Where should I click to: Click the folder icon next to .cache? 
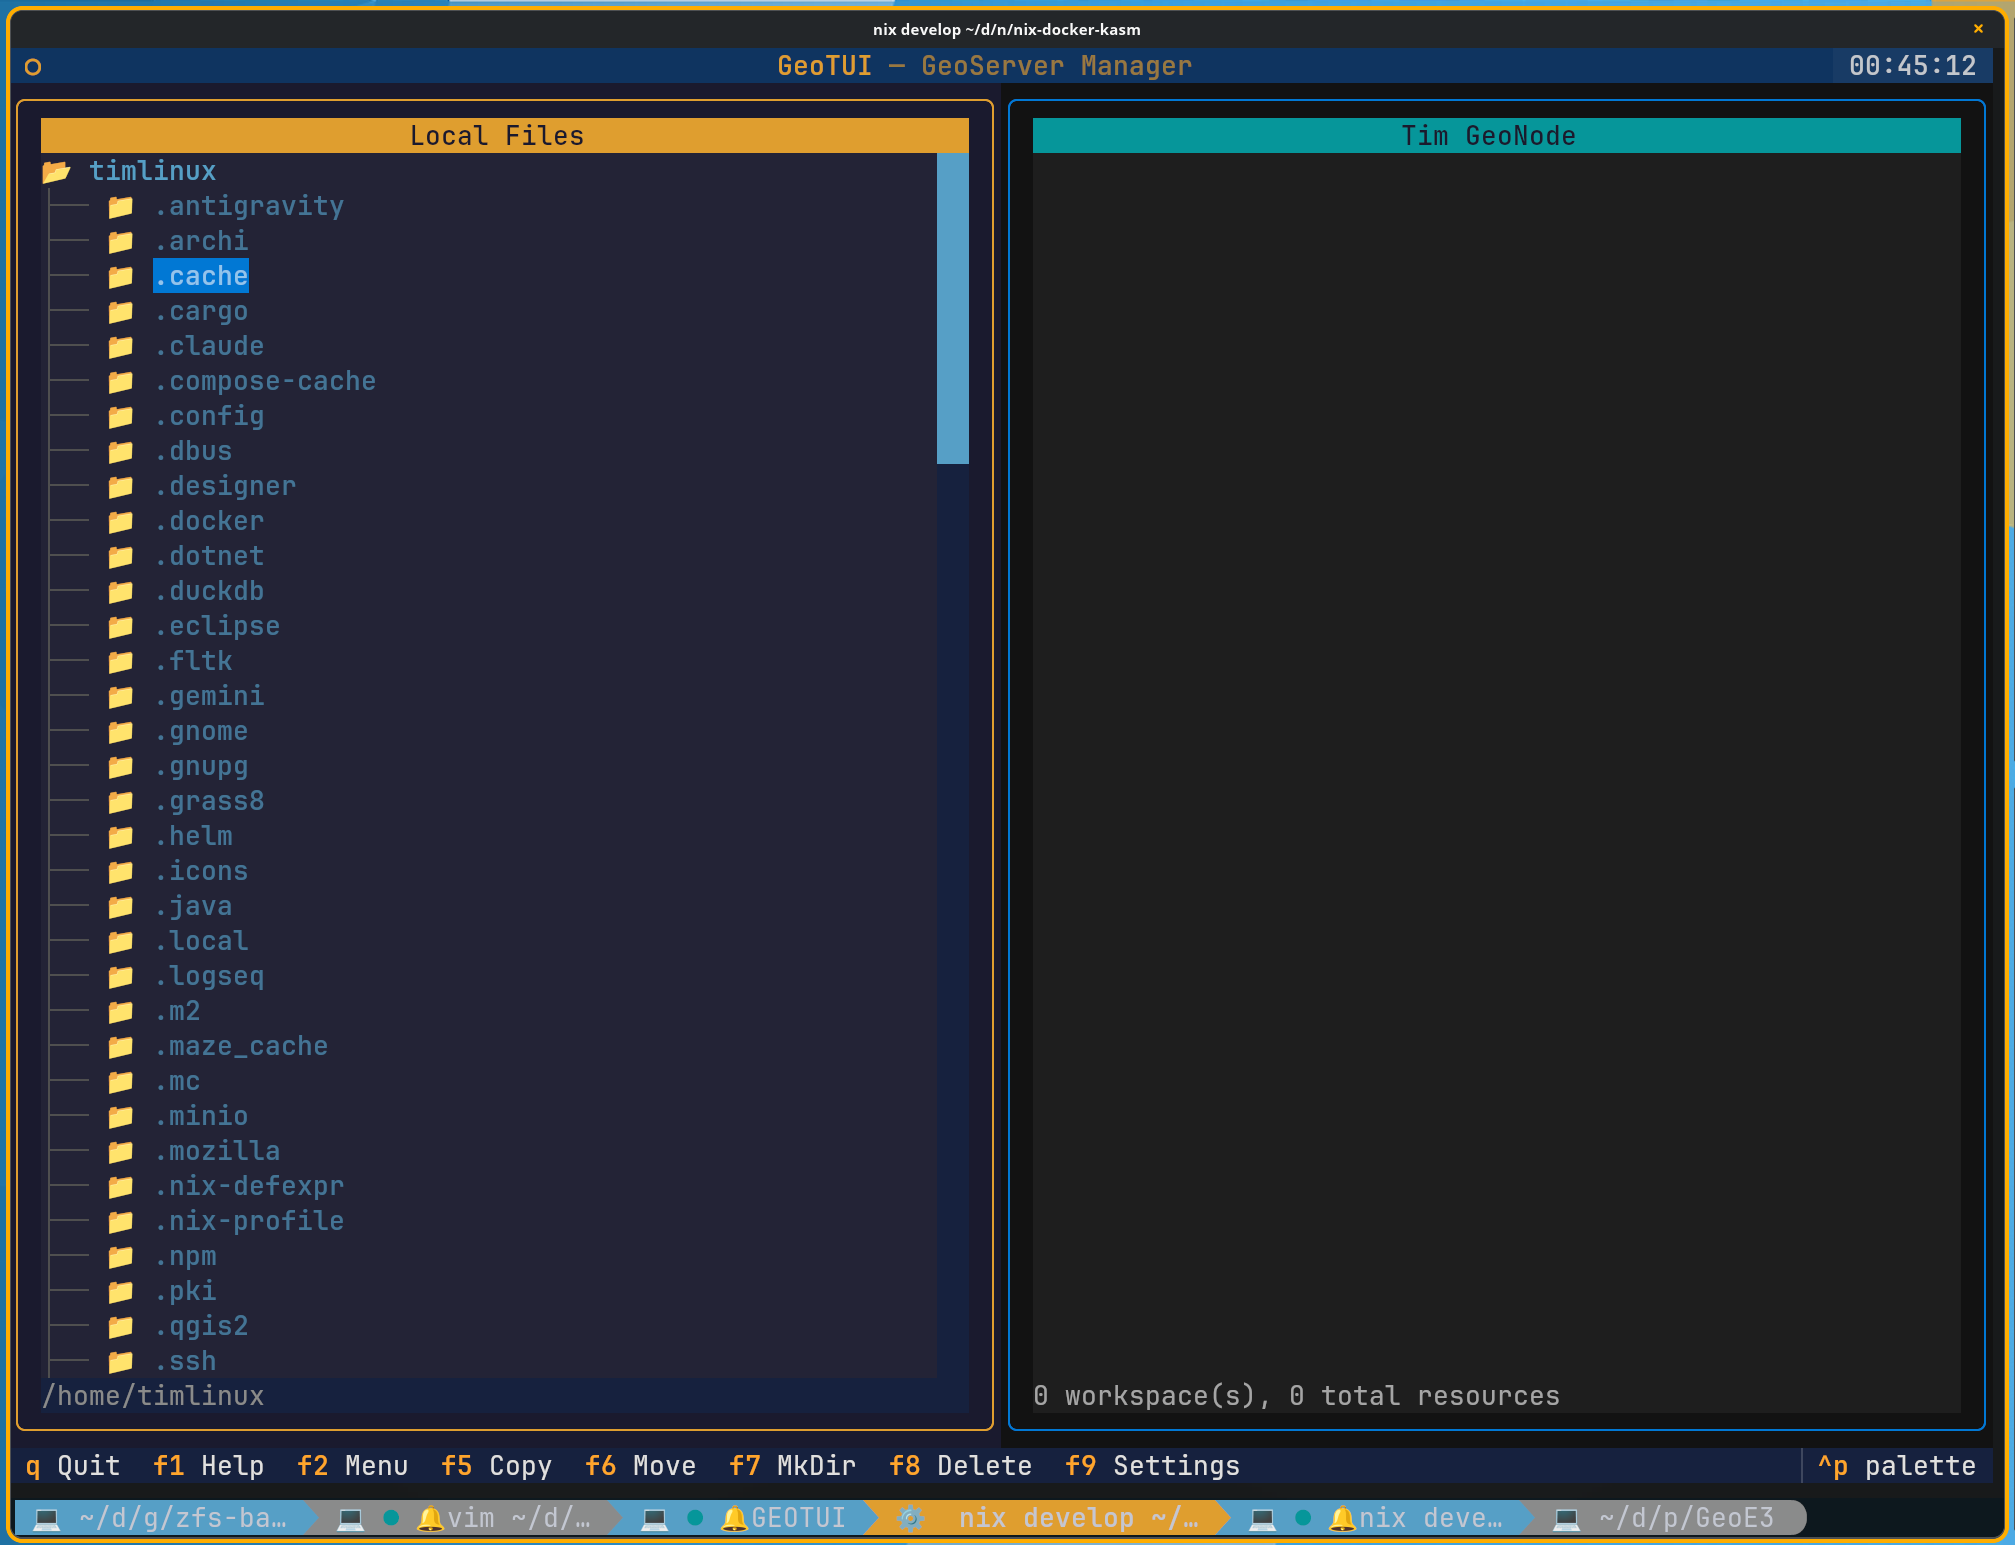click(121, 276)
